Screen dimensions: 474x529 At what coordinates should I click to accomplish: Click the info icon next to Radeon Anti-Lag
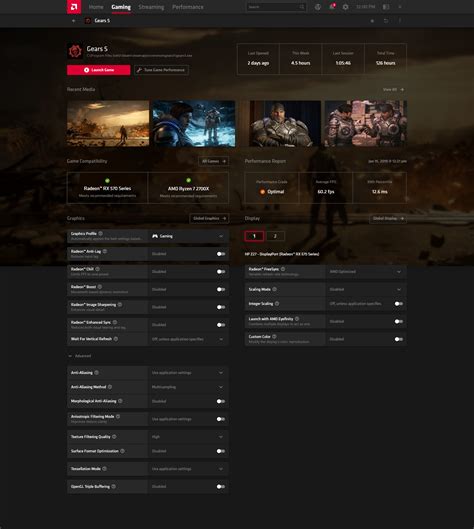pyautogui.click(x=105, y=251)
